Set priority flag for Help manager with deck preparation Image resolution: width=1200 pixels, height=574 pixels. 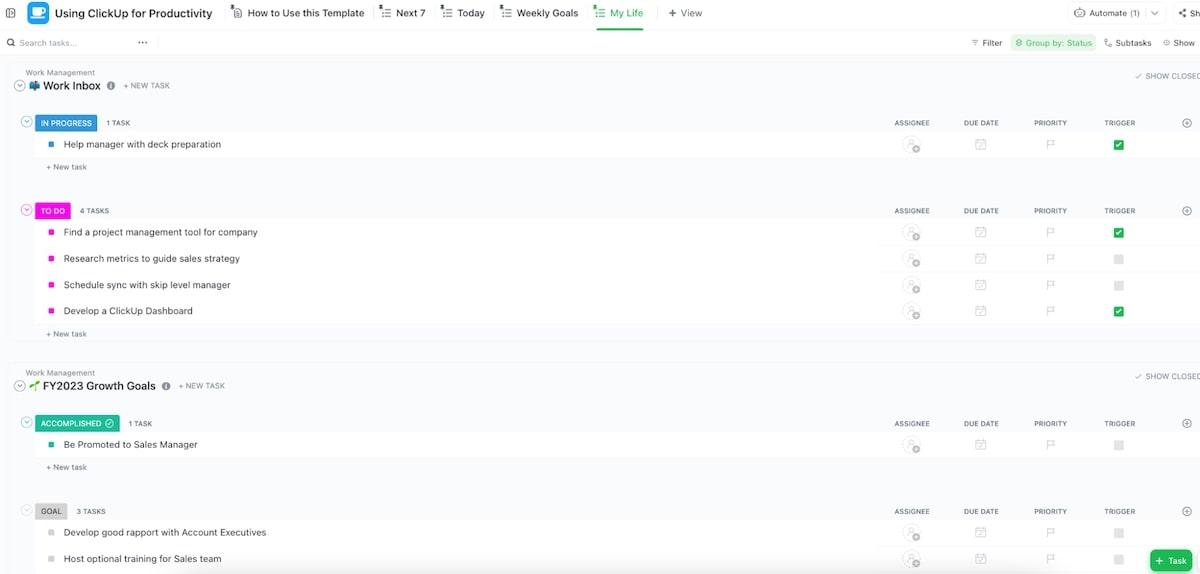point(1050,145)
